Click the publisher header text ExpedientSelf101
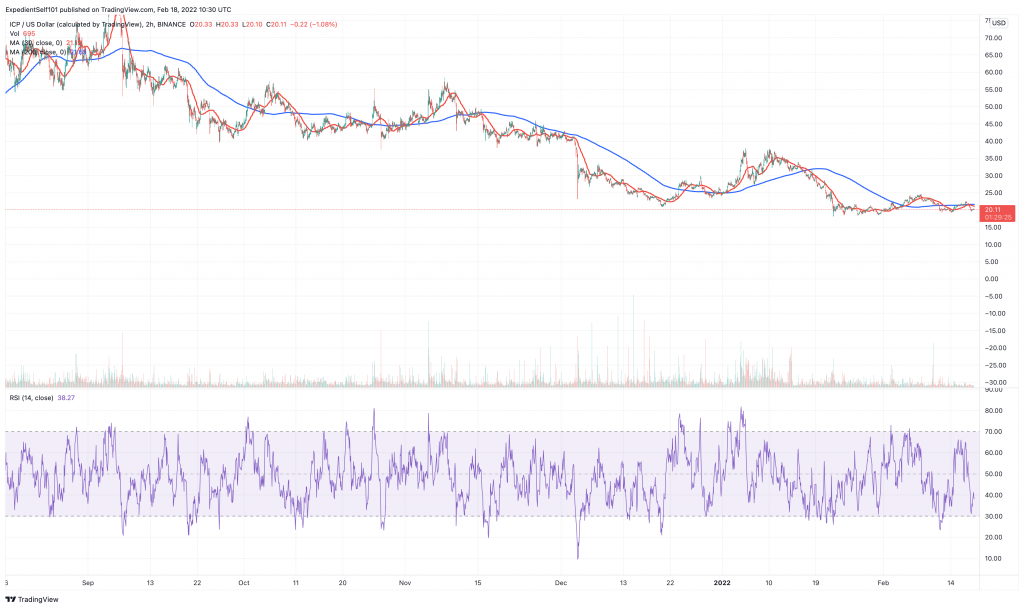The image size is (1024, 609). (33, 10)
